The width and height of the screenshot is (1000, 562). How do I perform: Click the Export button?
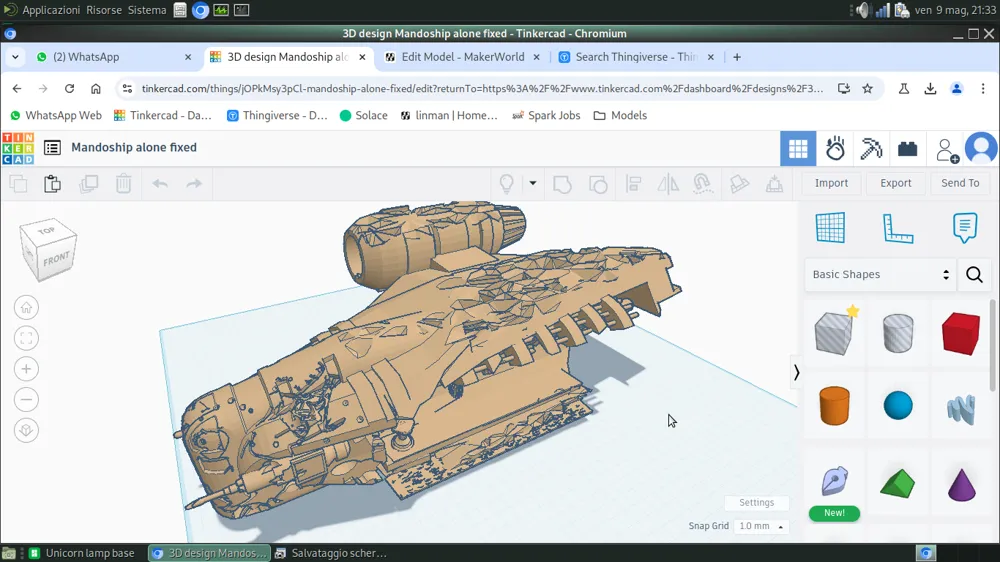(x=895, y=183)
